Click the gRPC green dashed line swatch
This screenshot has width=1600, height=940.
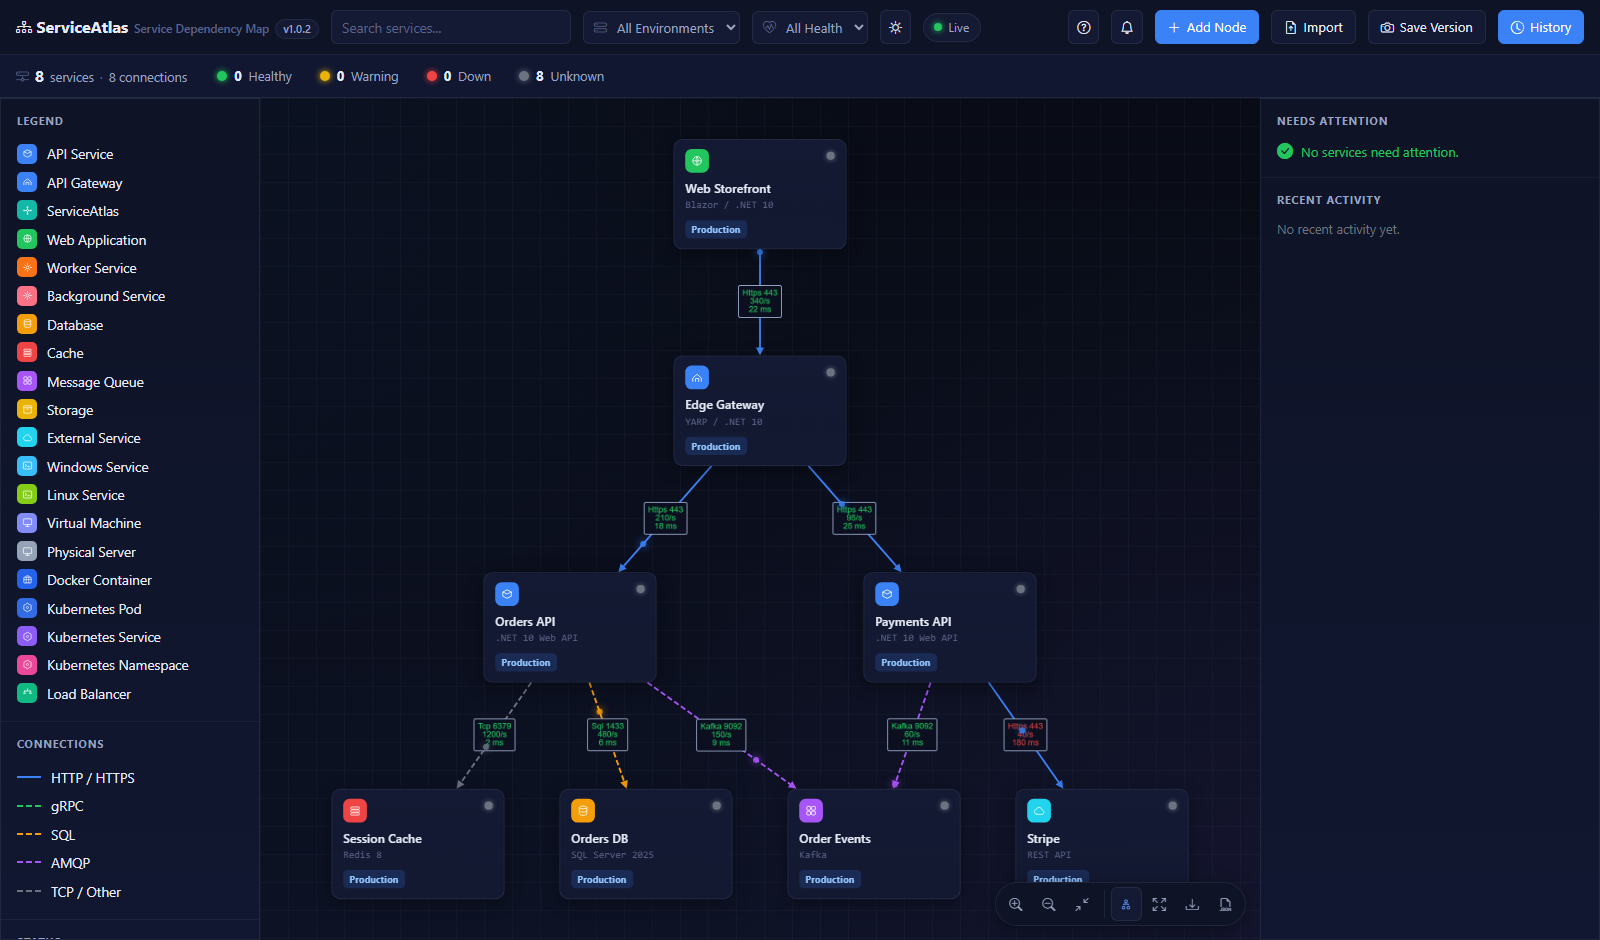[x=29, y=806]
